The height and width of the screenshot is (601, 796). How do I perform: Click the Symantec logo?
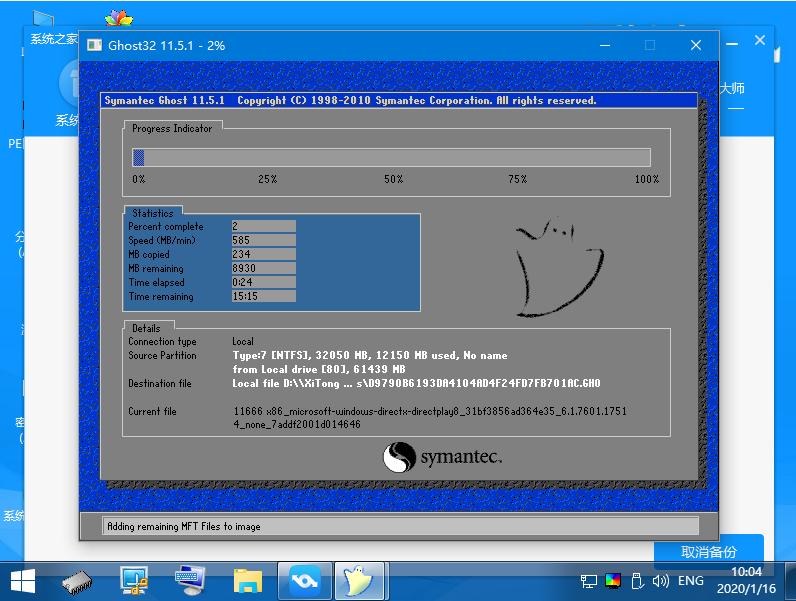point(442,457)
